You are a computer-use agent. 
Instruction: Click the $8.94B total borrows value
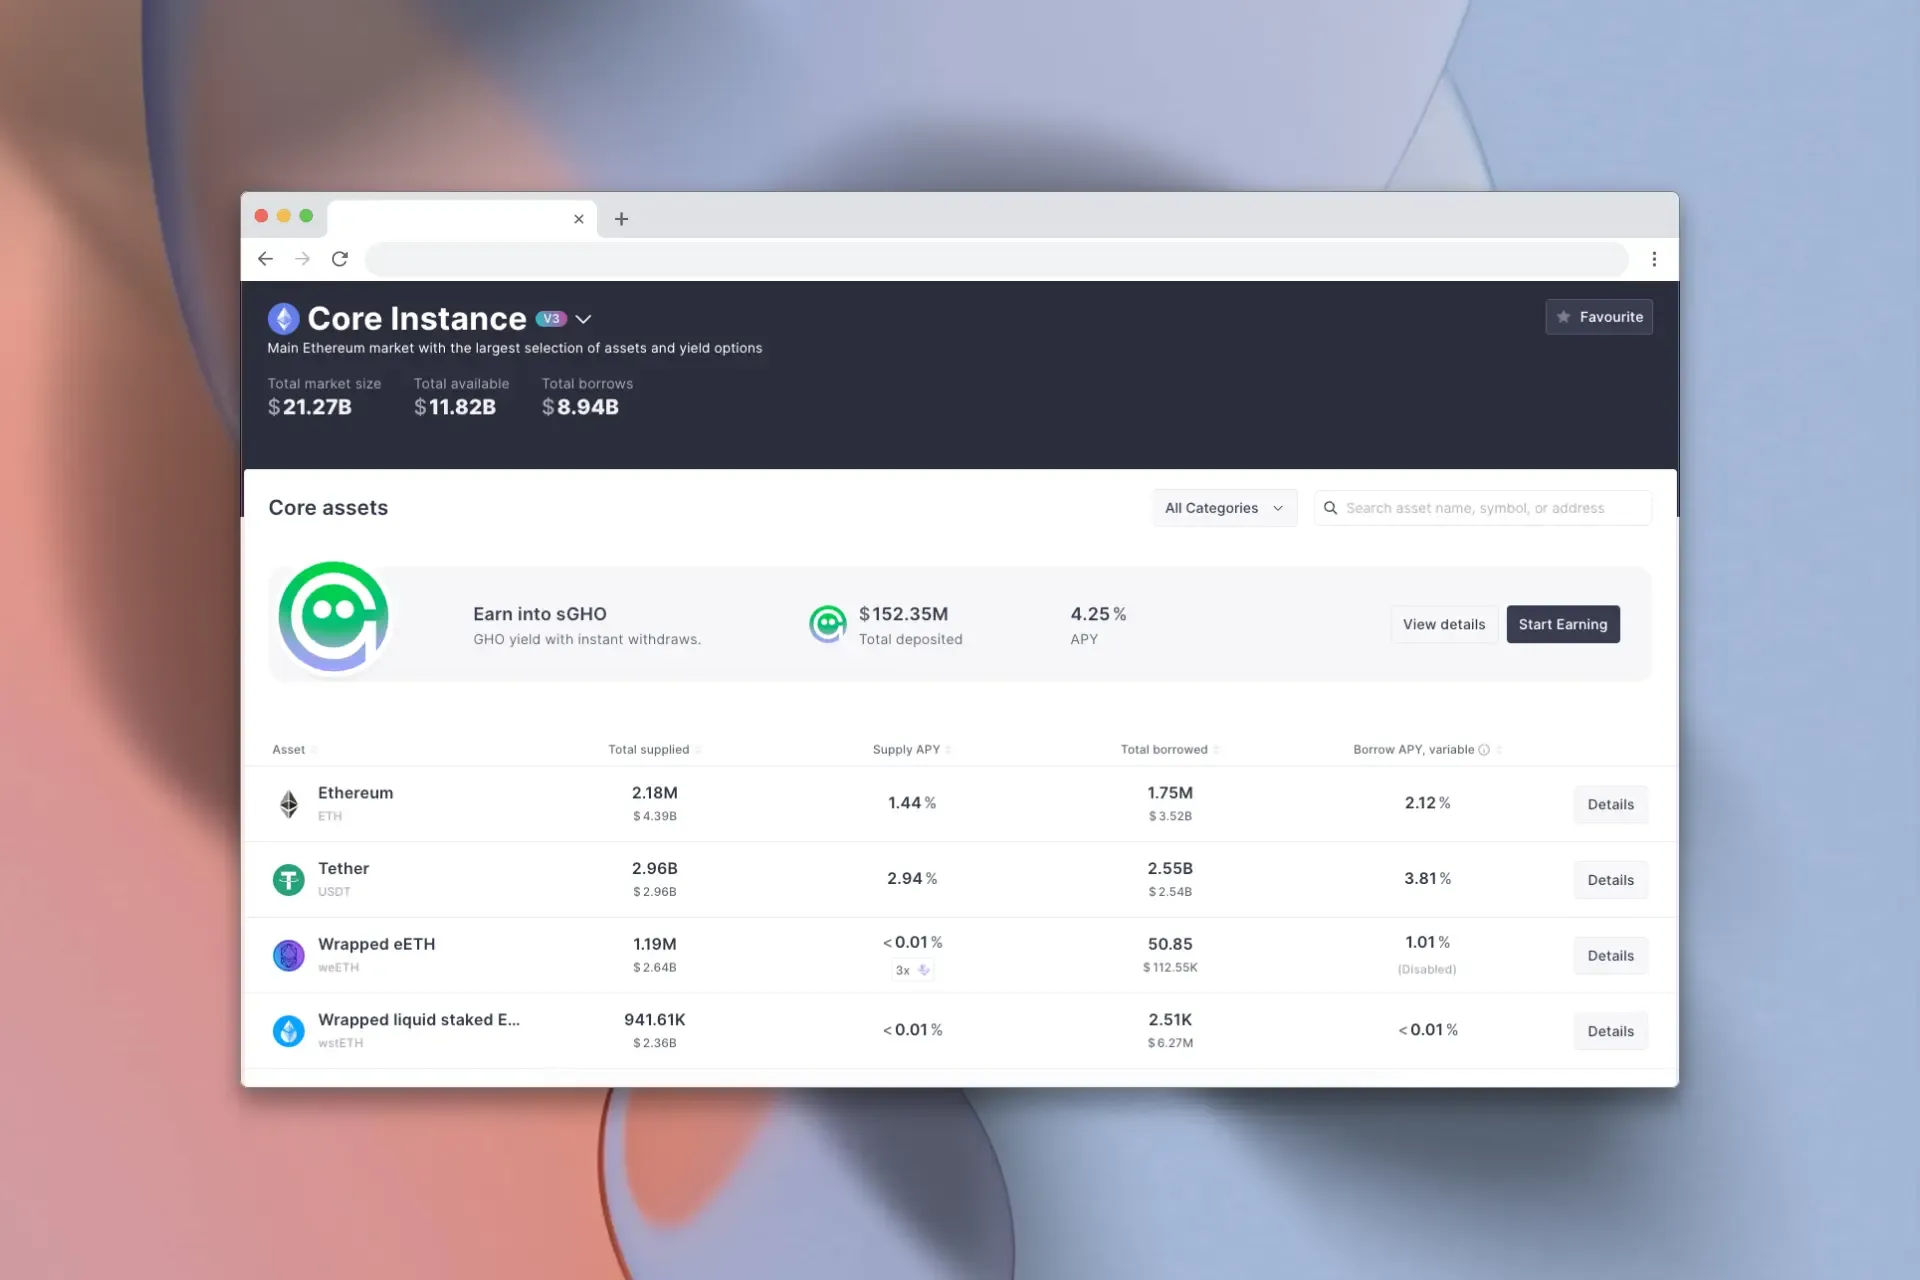[580, 407]
